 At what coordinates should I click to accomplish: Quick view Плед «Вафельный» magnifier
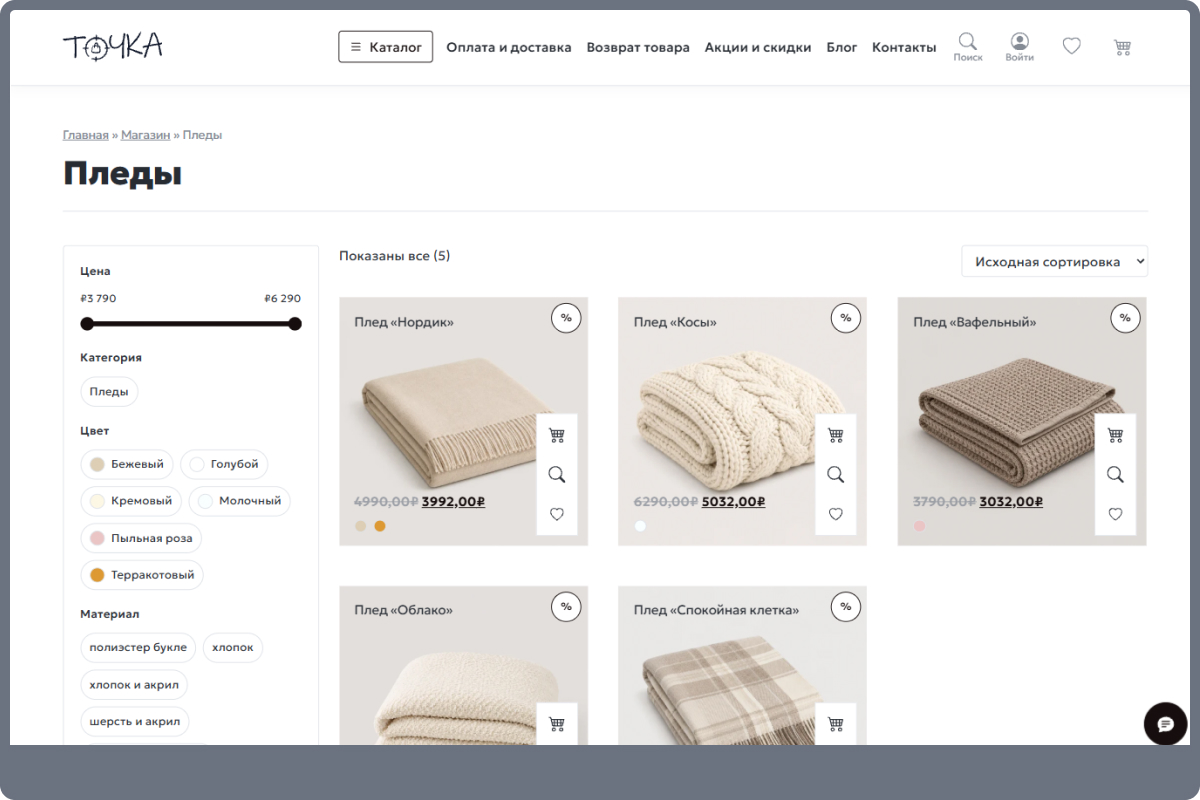point(1115,474)
